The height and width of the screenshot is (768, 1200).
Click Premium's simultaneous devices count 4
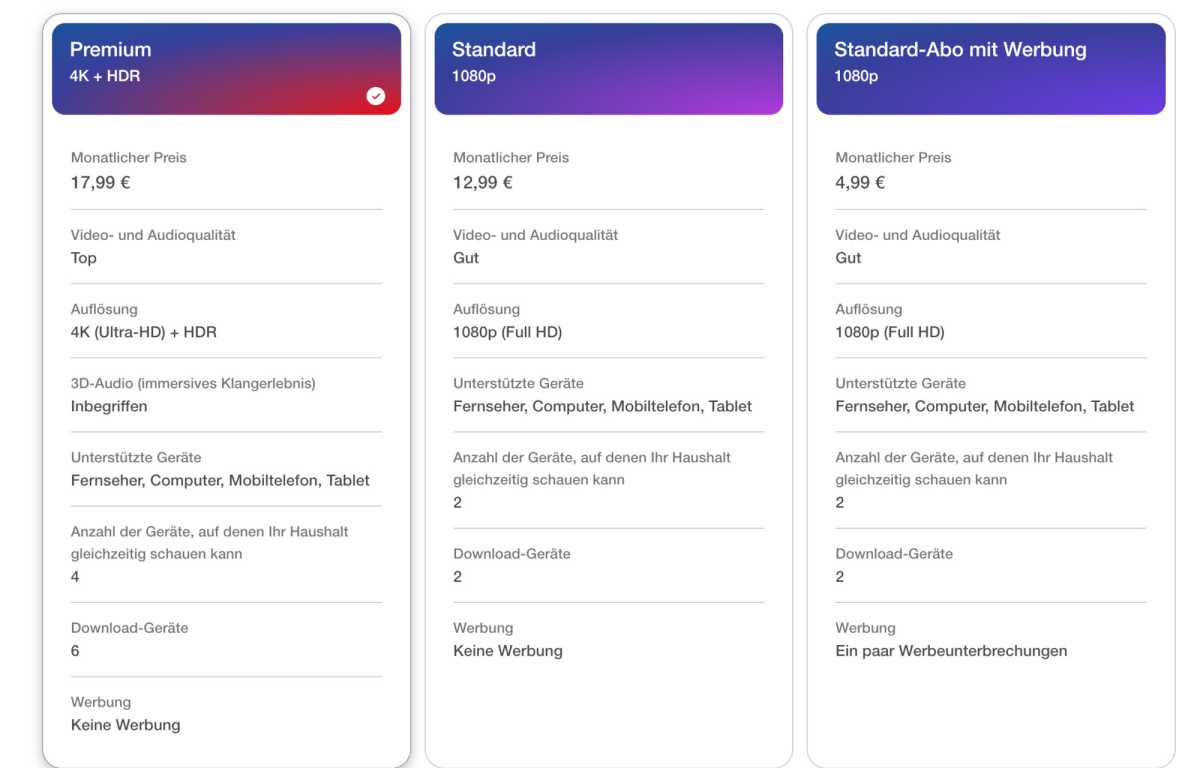coord(75,577)
